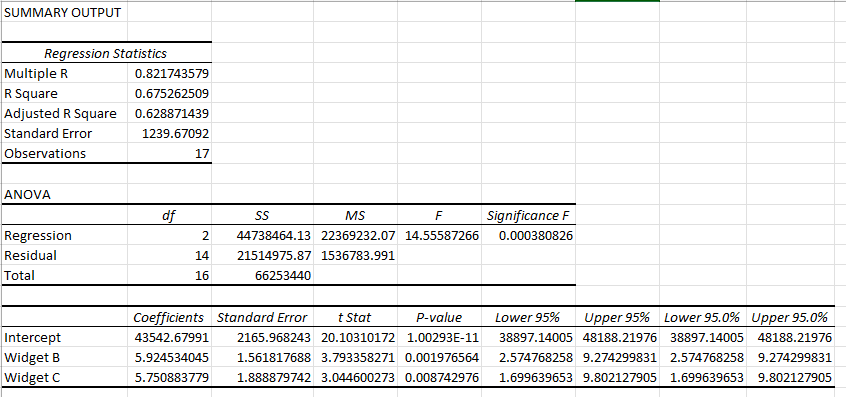Click the R Square label cell
The image size is (846, 397).
pyautogui.click(x=64, y=93)
